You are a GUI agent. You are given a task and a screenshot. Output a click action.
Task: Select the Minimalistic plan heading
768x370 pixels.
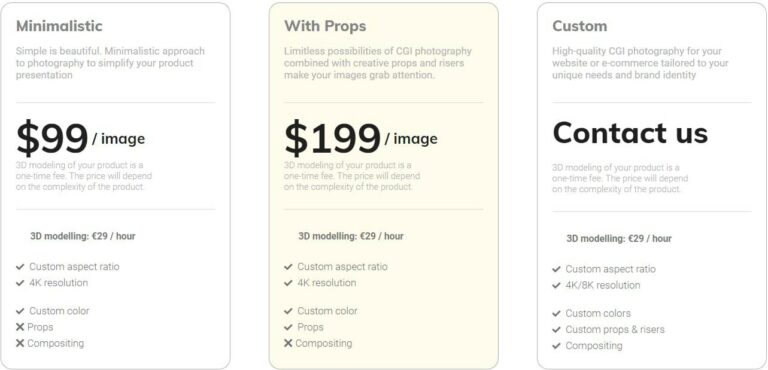pyautogui.click(x=59, y=26)
